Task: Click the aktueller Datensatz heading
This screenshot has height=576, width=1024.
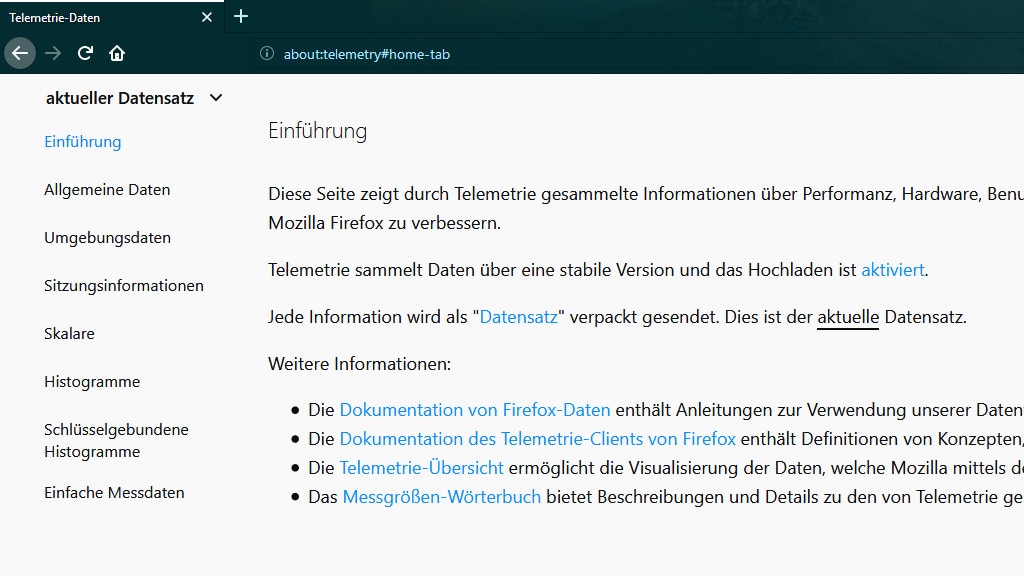Action: [120, 98]
